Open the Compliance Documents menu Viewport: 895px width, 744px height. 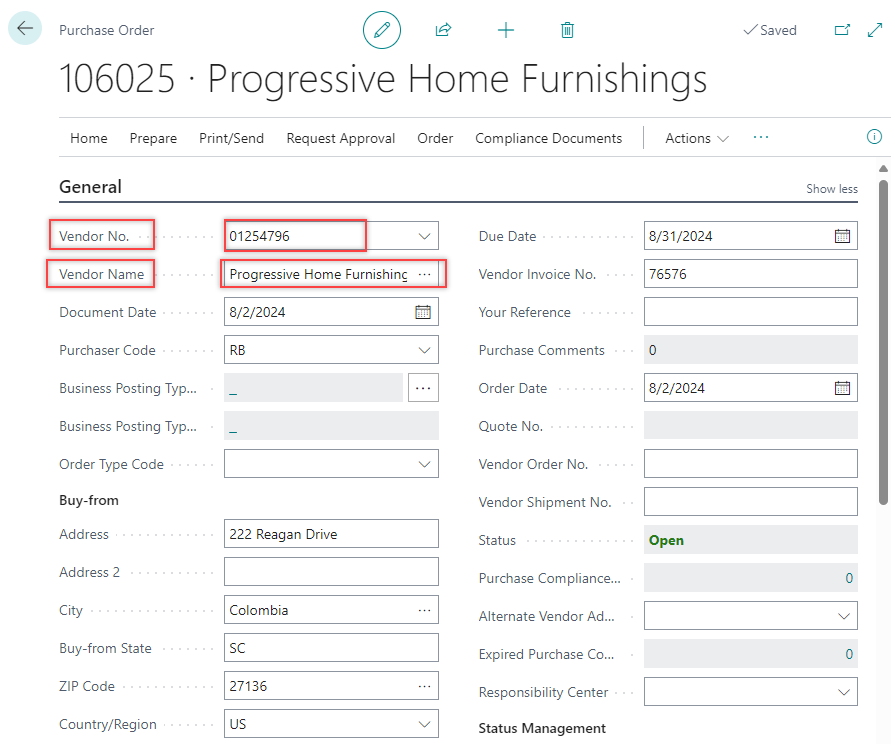(x=548, y=138)
